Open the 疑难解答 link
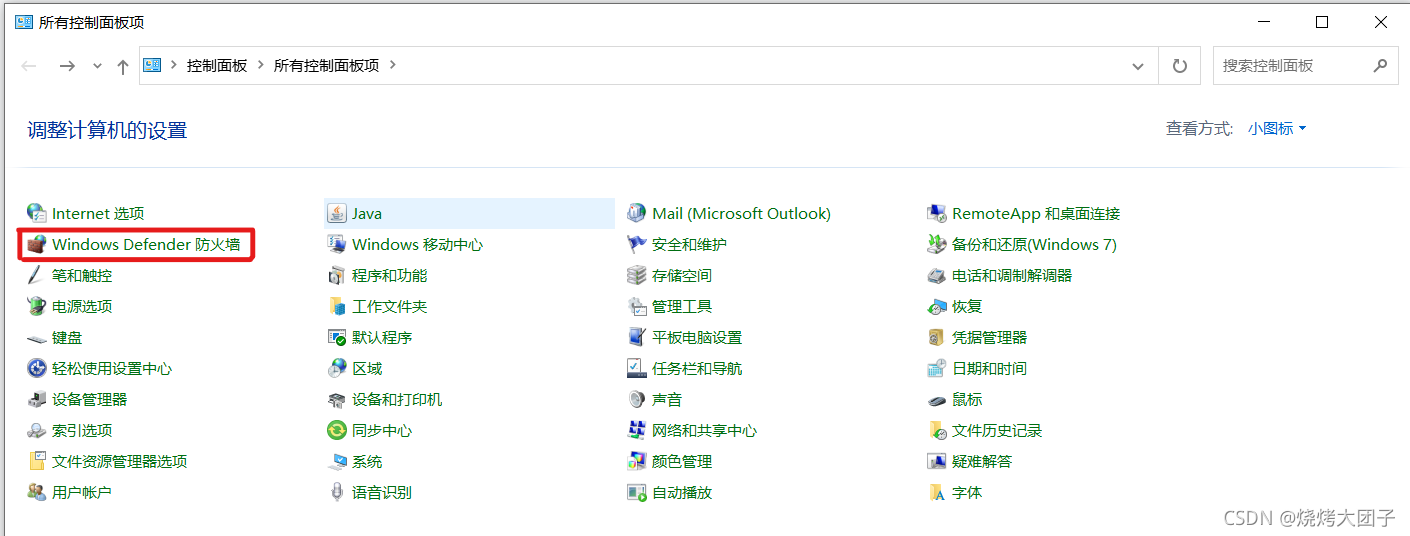The height and width of the screenshot is (536, 1410). tap(982, 462)
